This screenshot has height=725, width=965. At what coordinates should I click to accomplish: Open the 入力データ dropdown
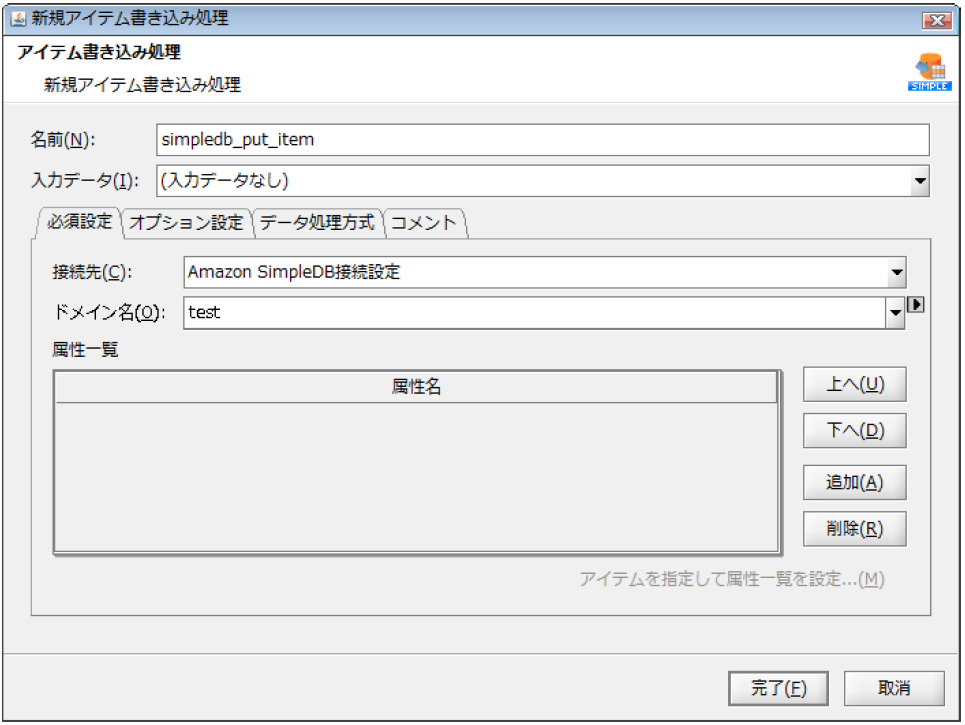(x=919, y=181)
